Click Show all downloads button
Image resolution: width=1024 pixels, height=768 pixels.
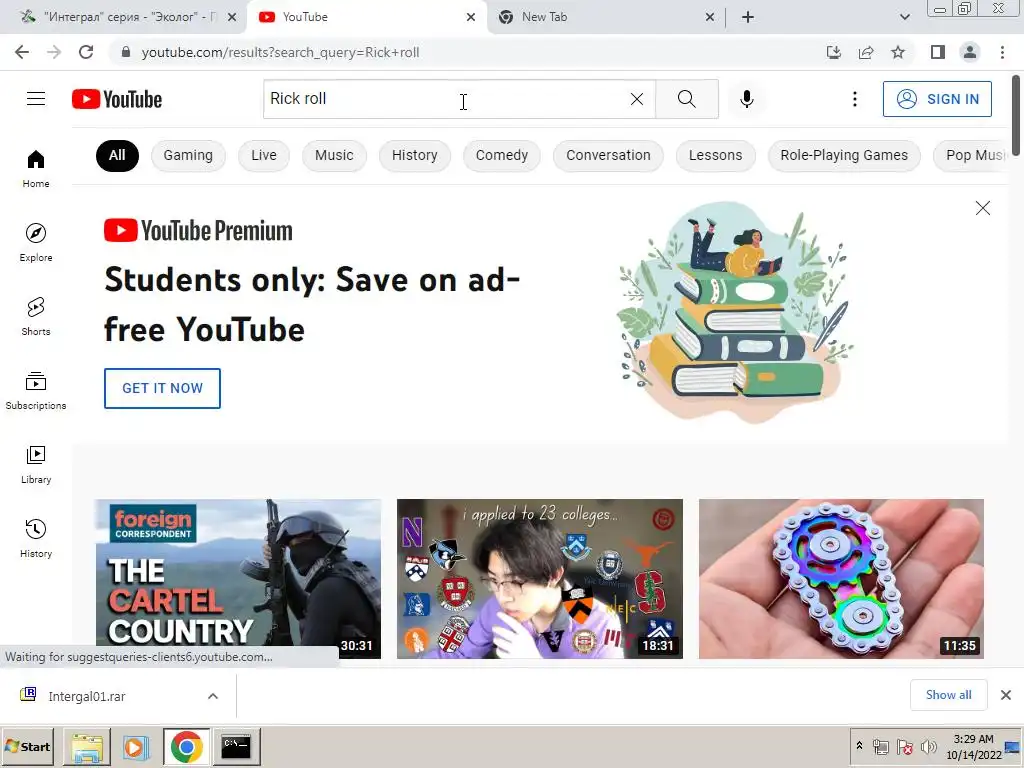[x=948, y=695]
